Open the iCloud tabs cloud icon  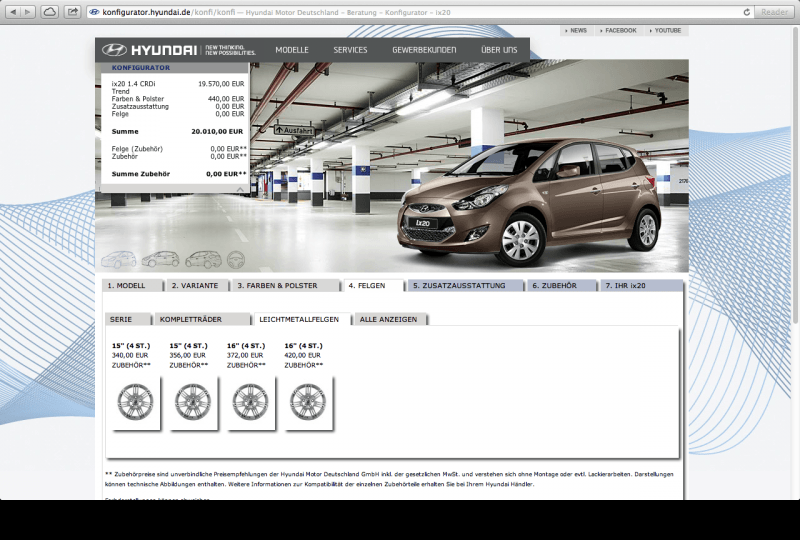(x=49, y=12)
